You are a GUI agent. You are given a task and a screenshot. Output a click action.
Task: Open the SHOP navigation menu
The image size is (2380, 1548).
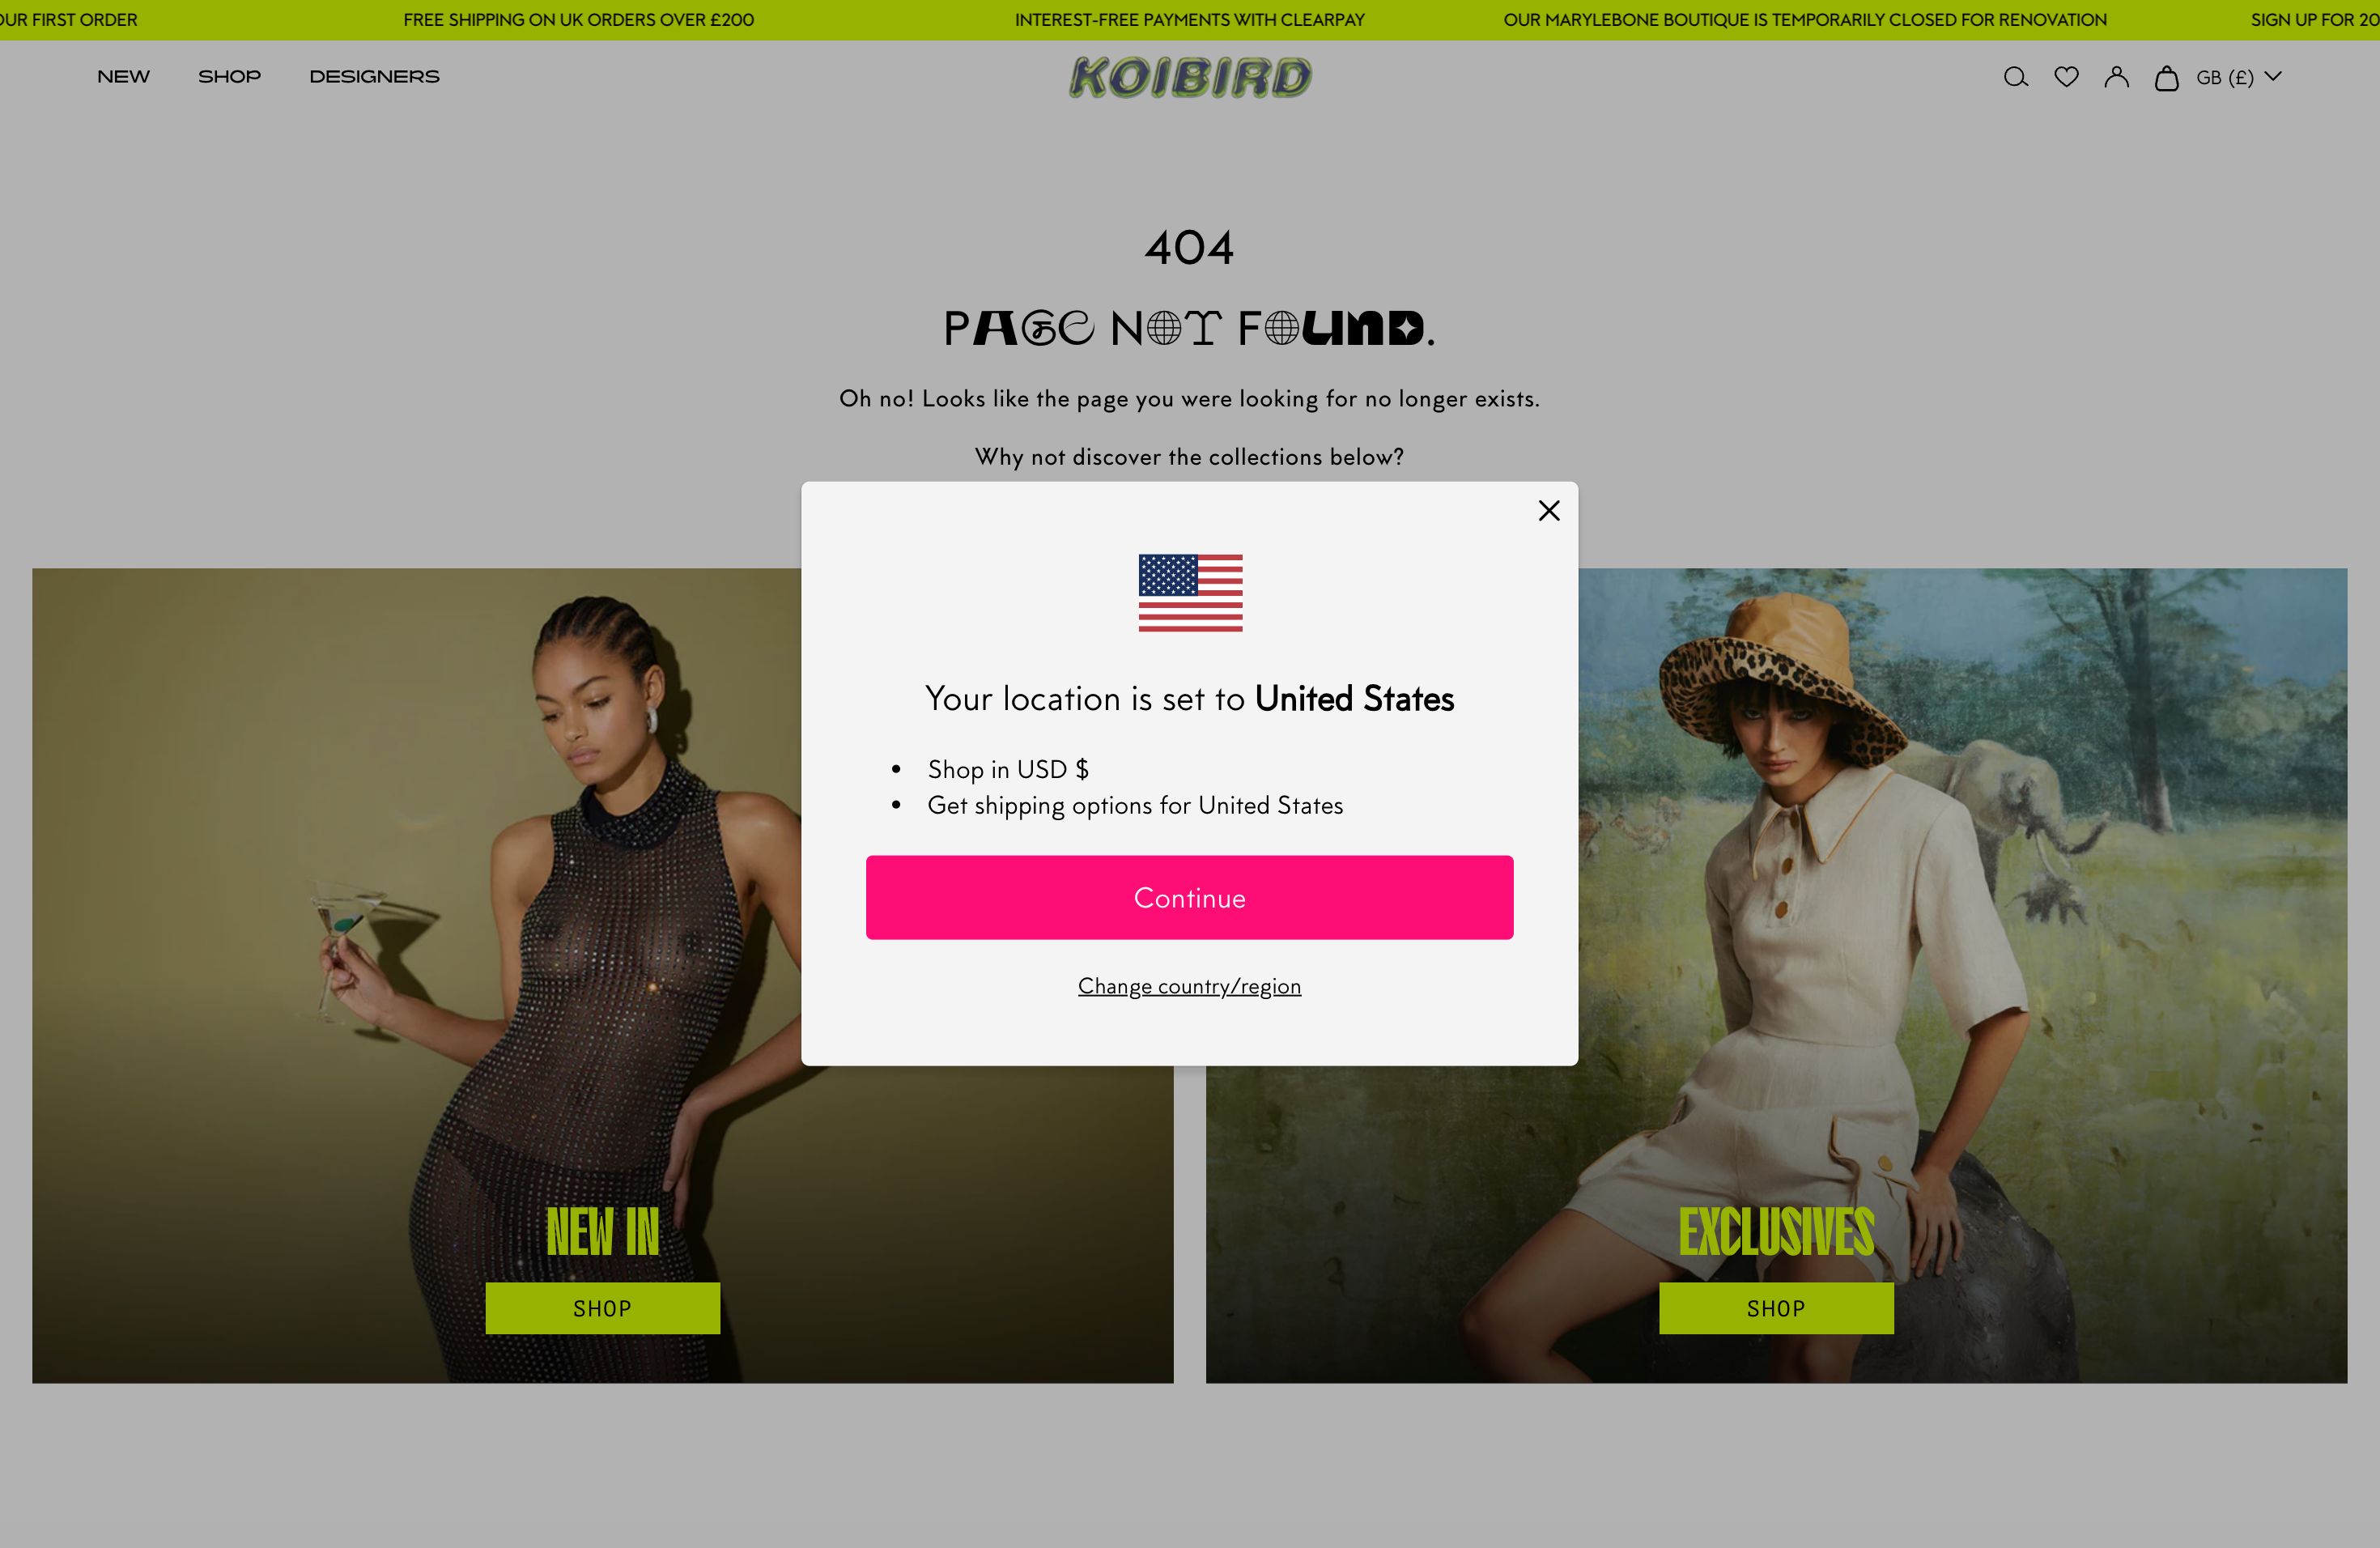click(229, 77)
